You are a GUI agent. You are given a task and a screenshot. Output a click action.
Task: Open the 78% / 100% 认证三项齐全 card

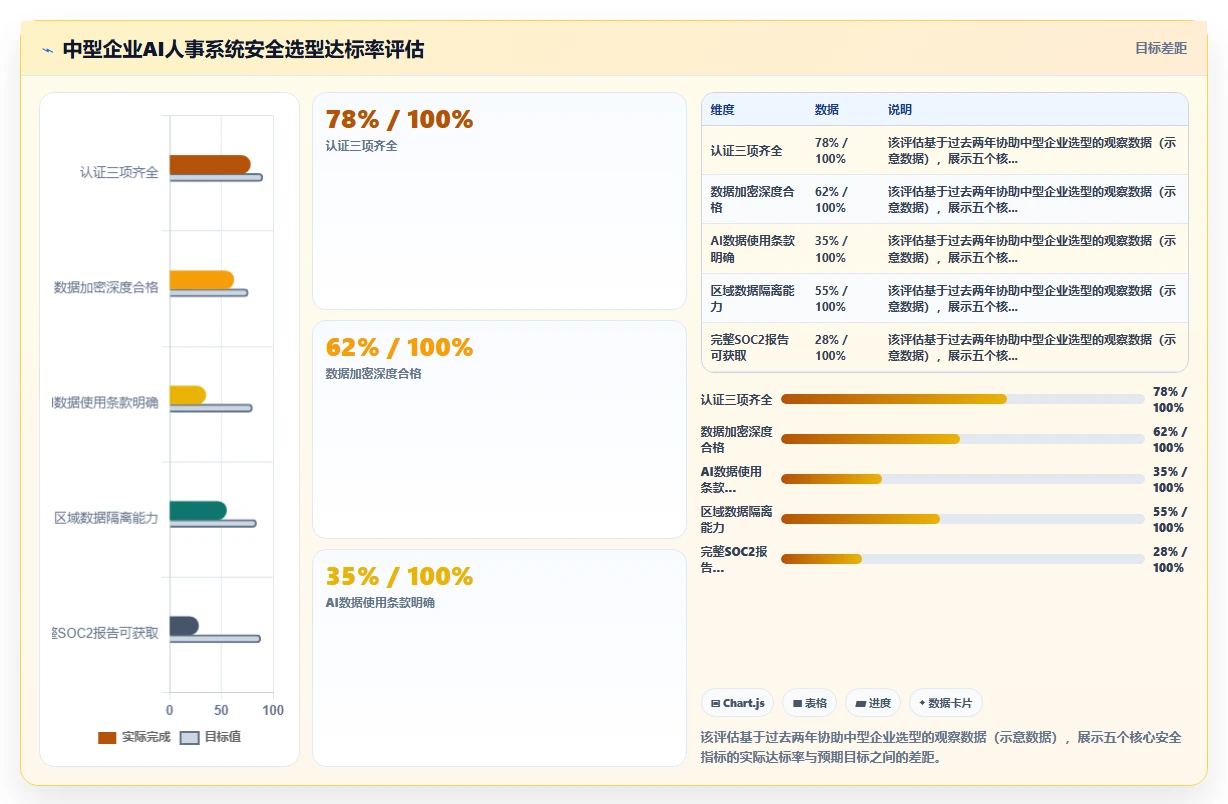[500, 201]
